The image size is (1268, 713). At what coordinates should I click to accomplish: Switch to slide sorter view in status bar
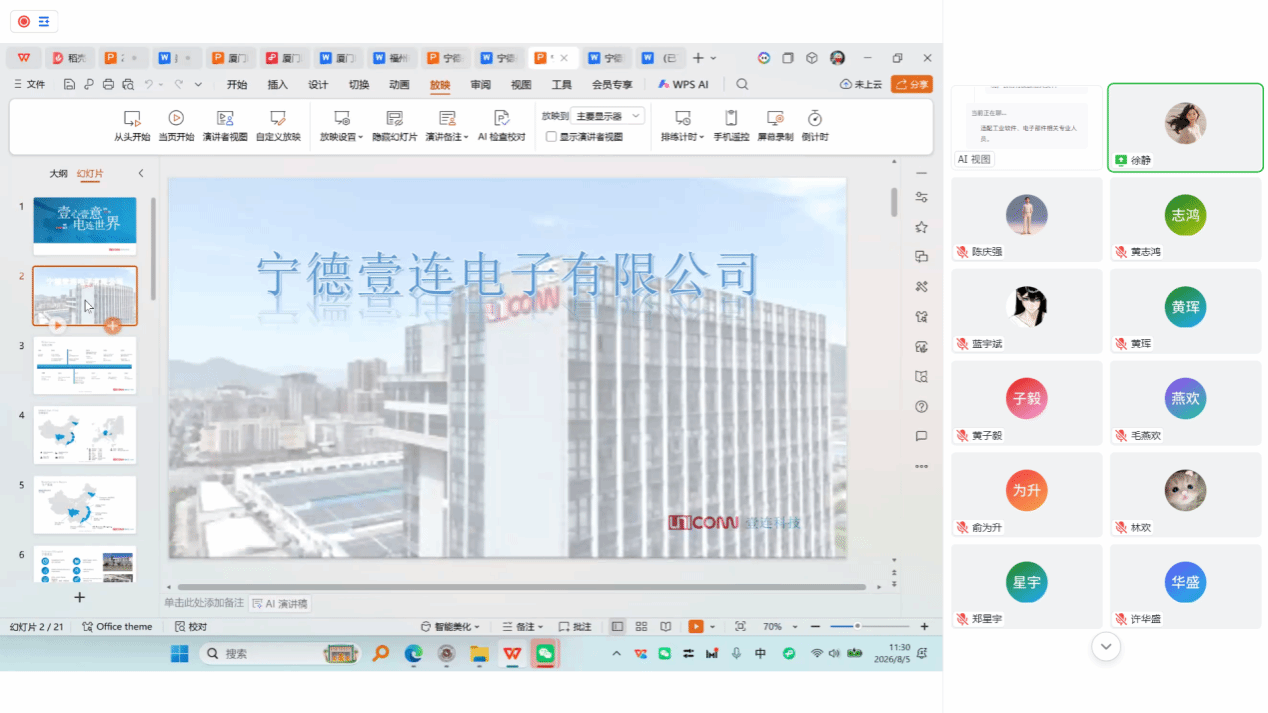click(642, 627)
